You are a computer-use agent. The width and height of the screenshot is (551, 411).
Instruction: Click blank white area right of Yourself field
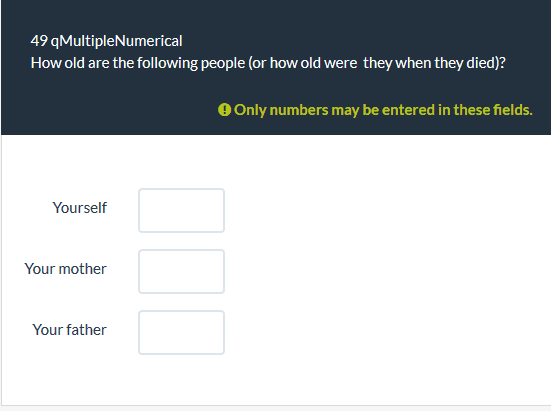click(x=387, y=210)
